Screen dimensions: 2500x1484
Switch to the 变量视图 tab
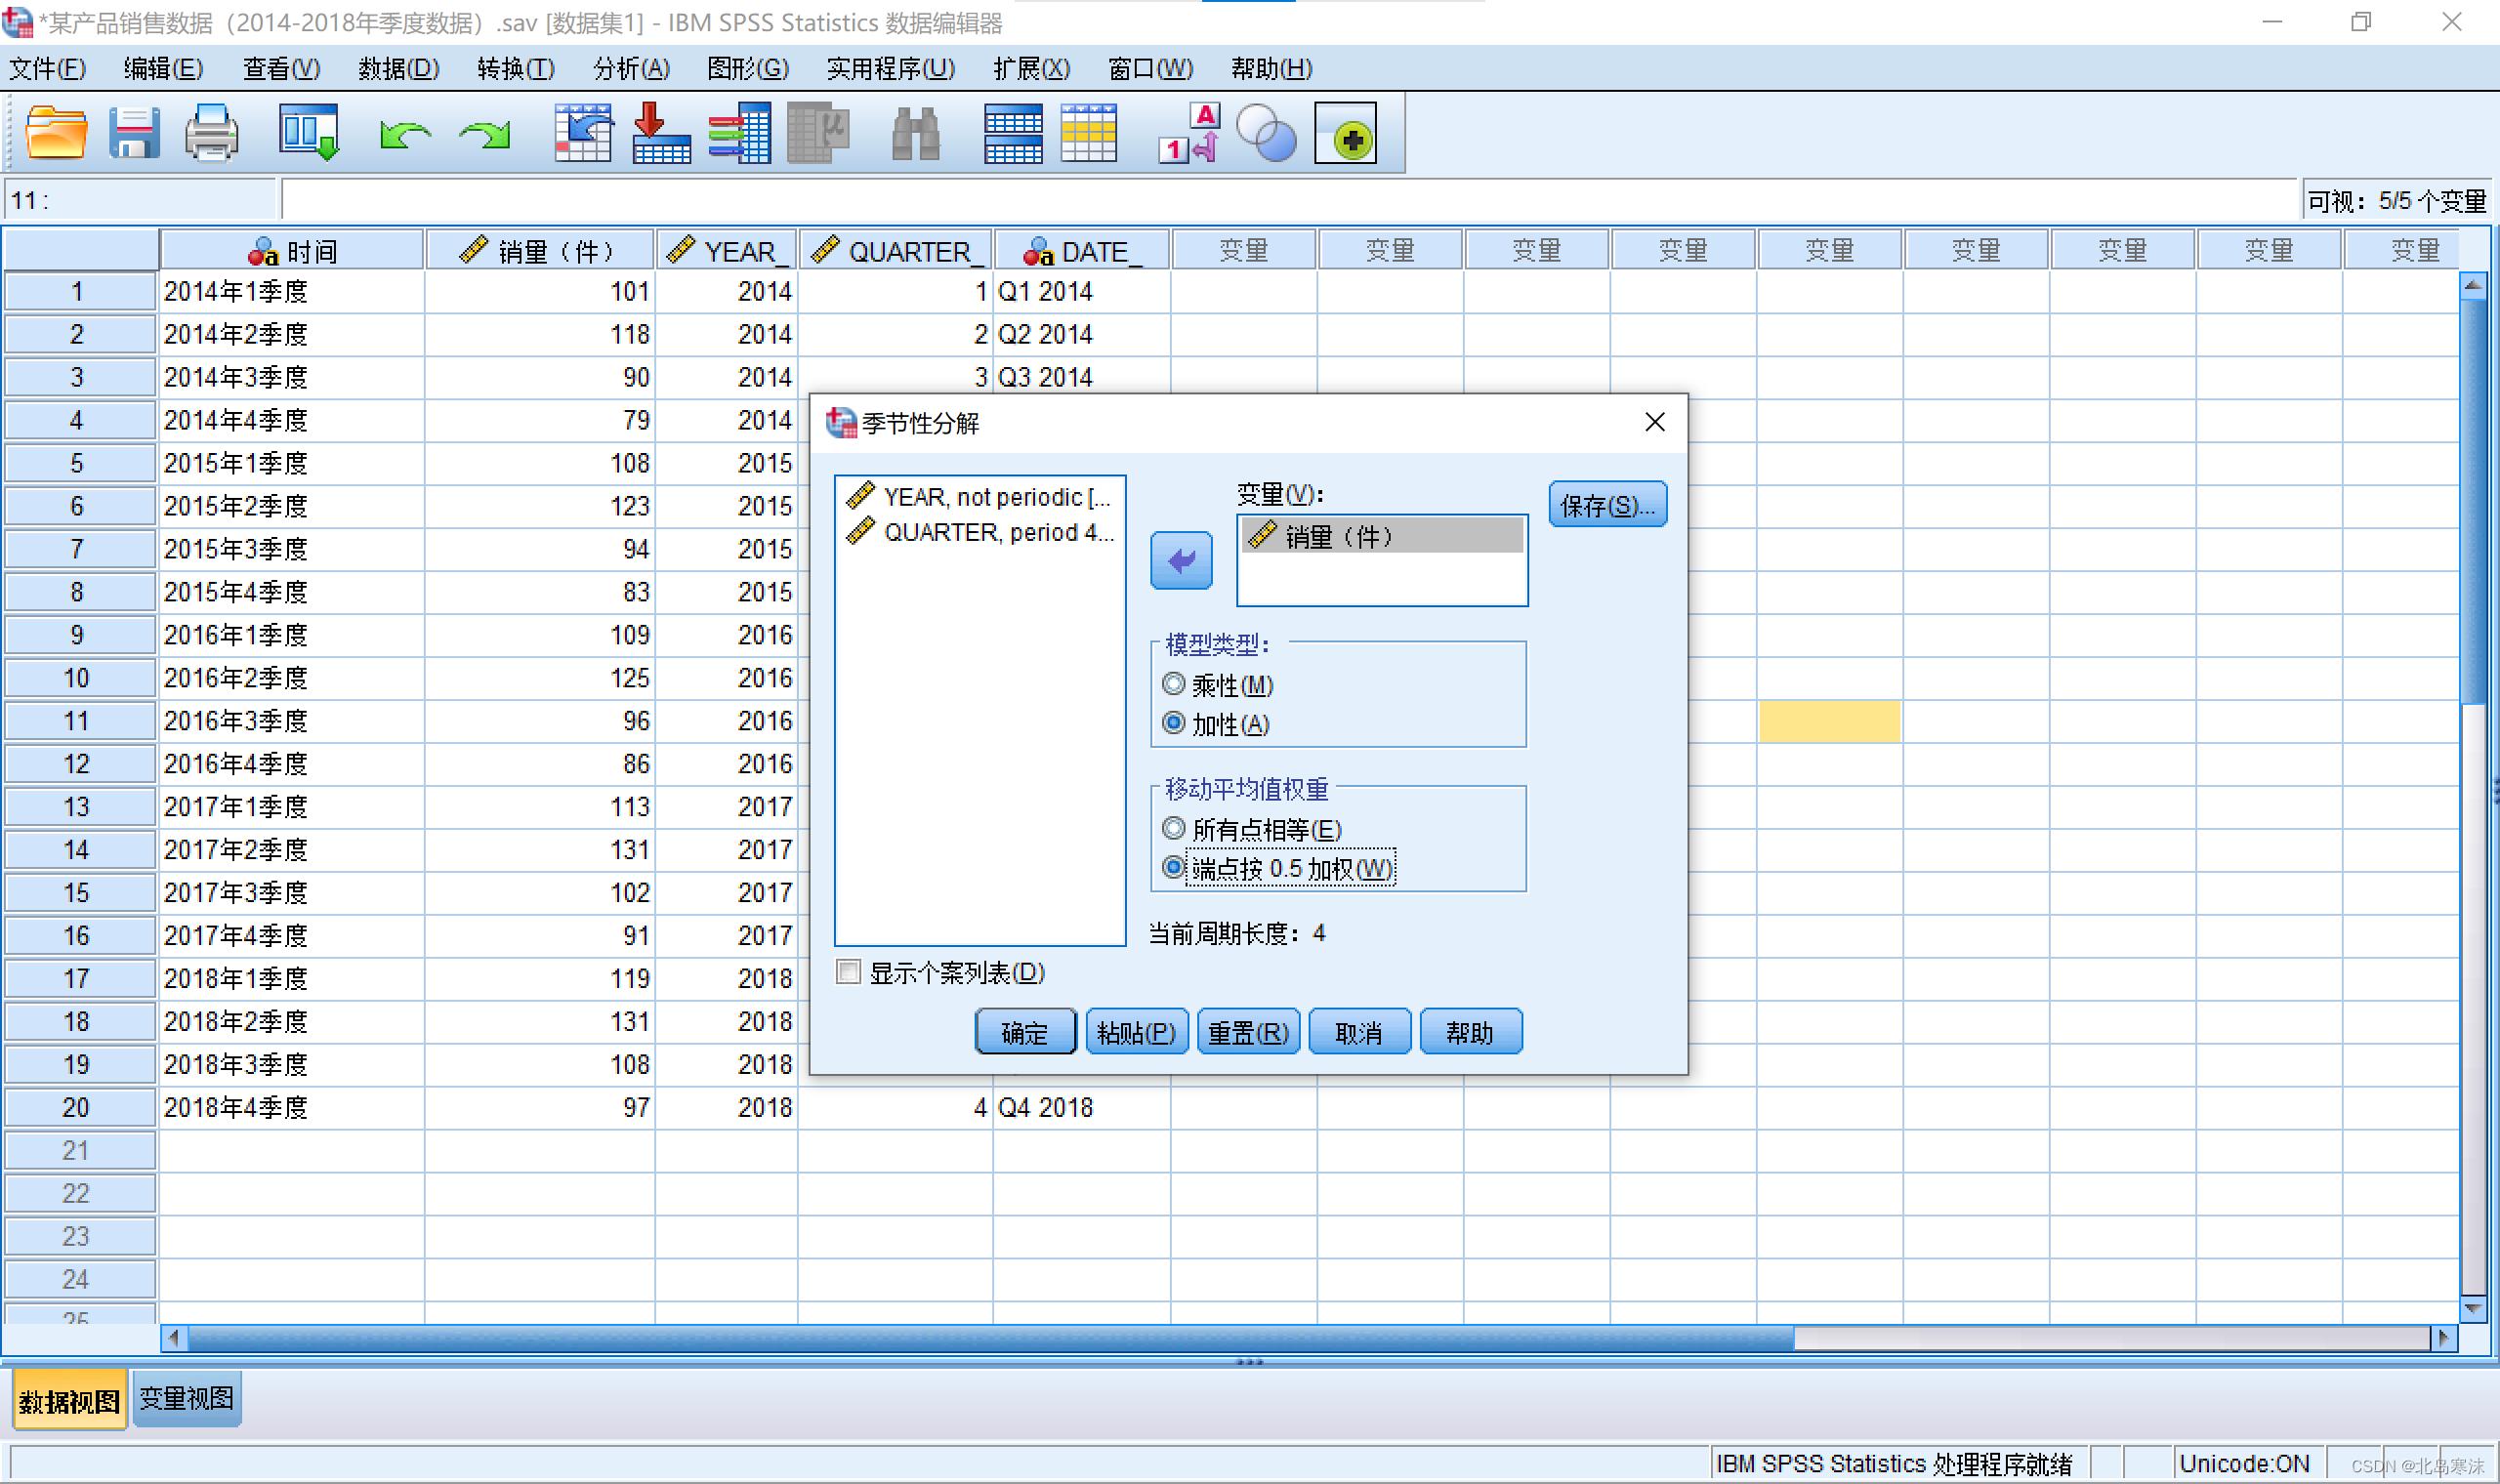(187, 1398)
